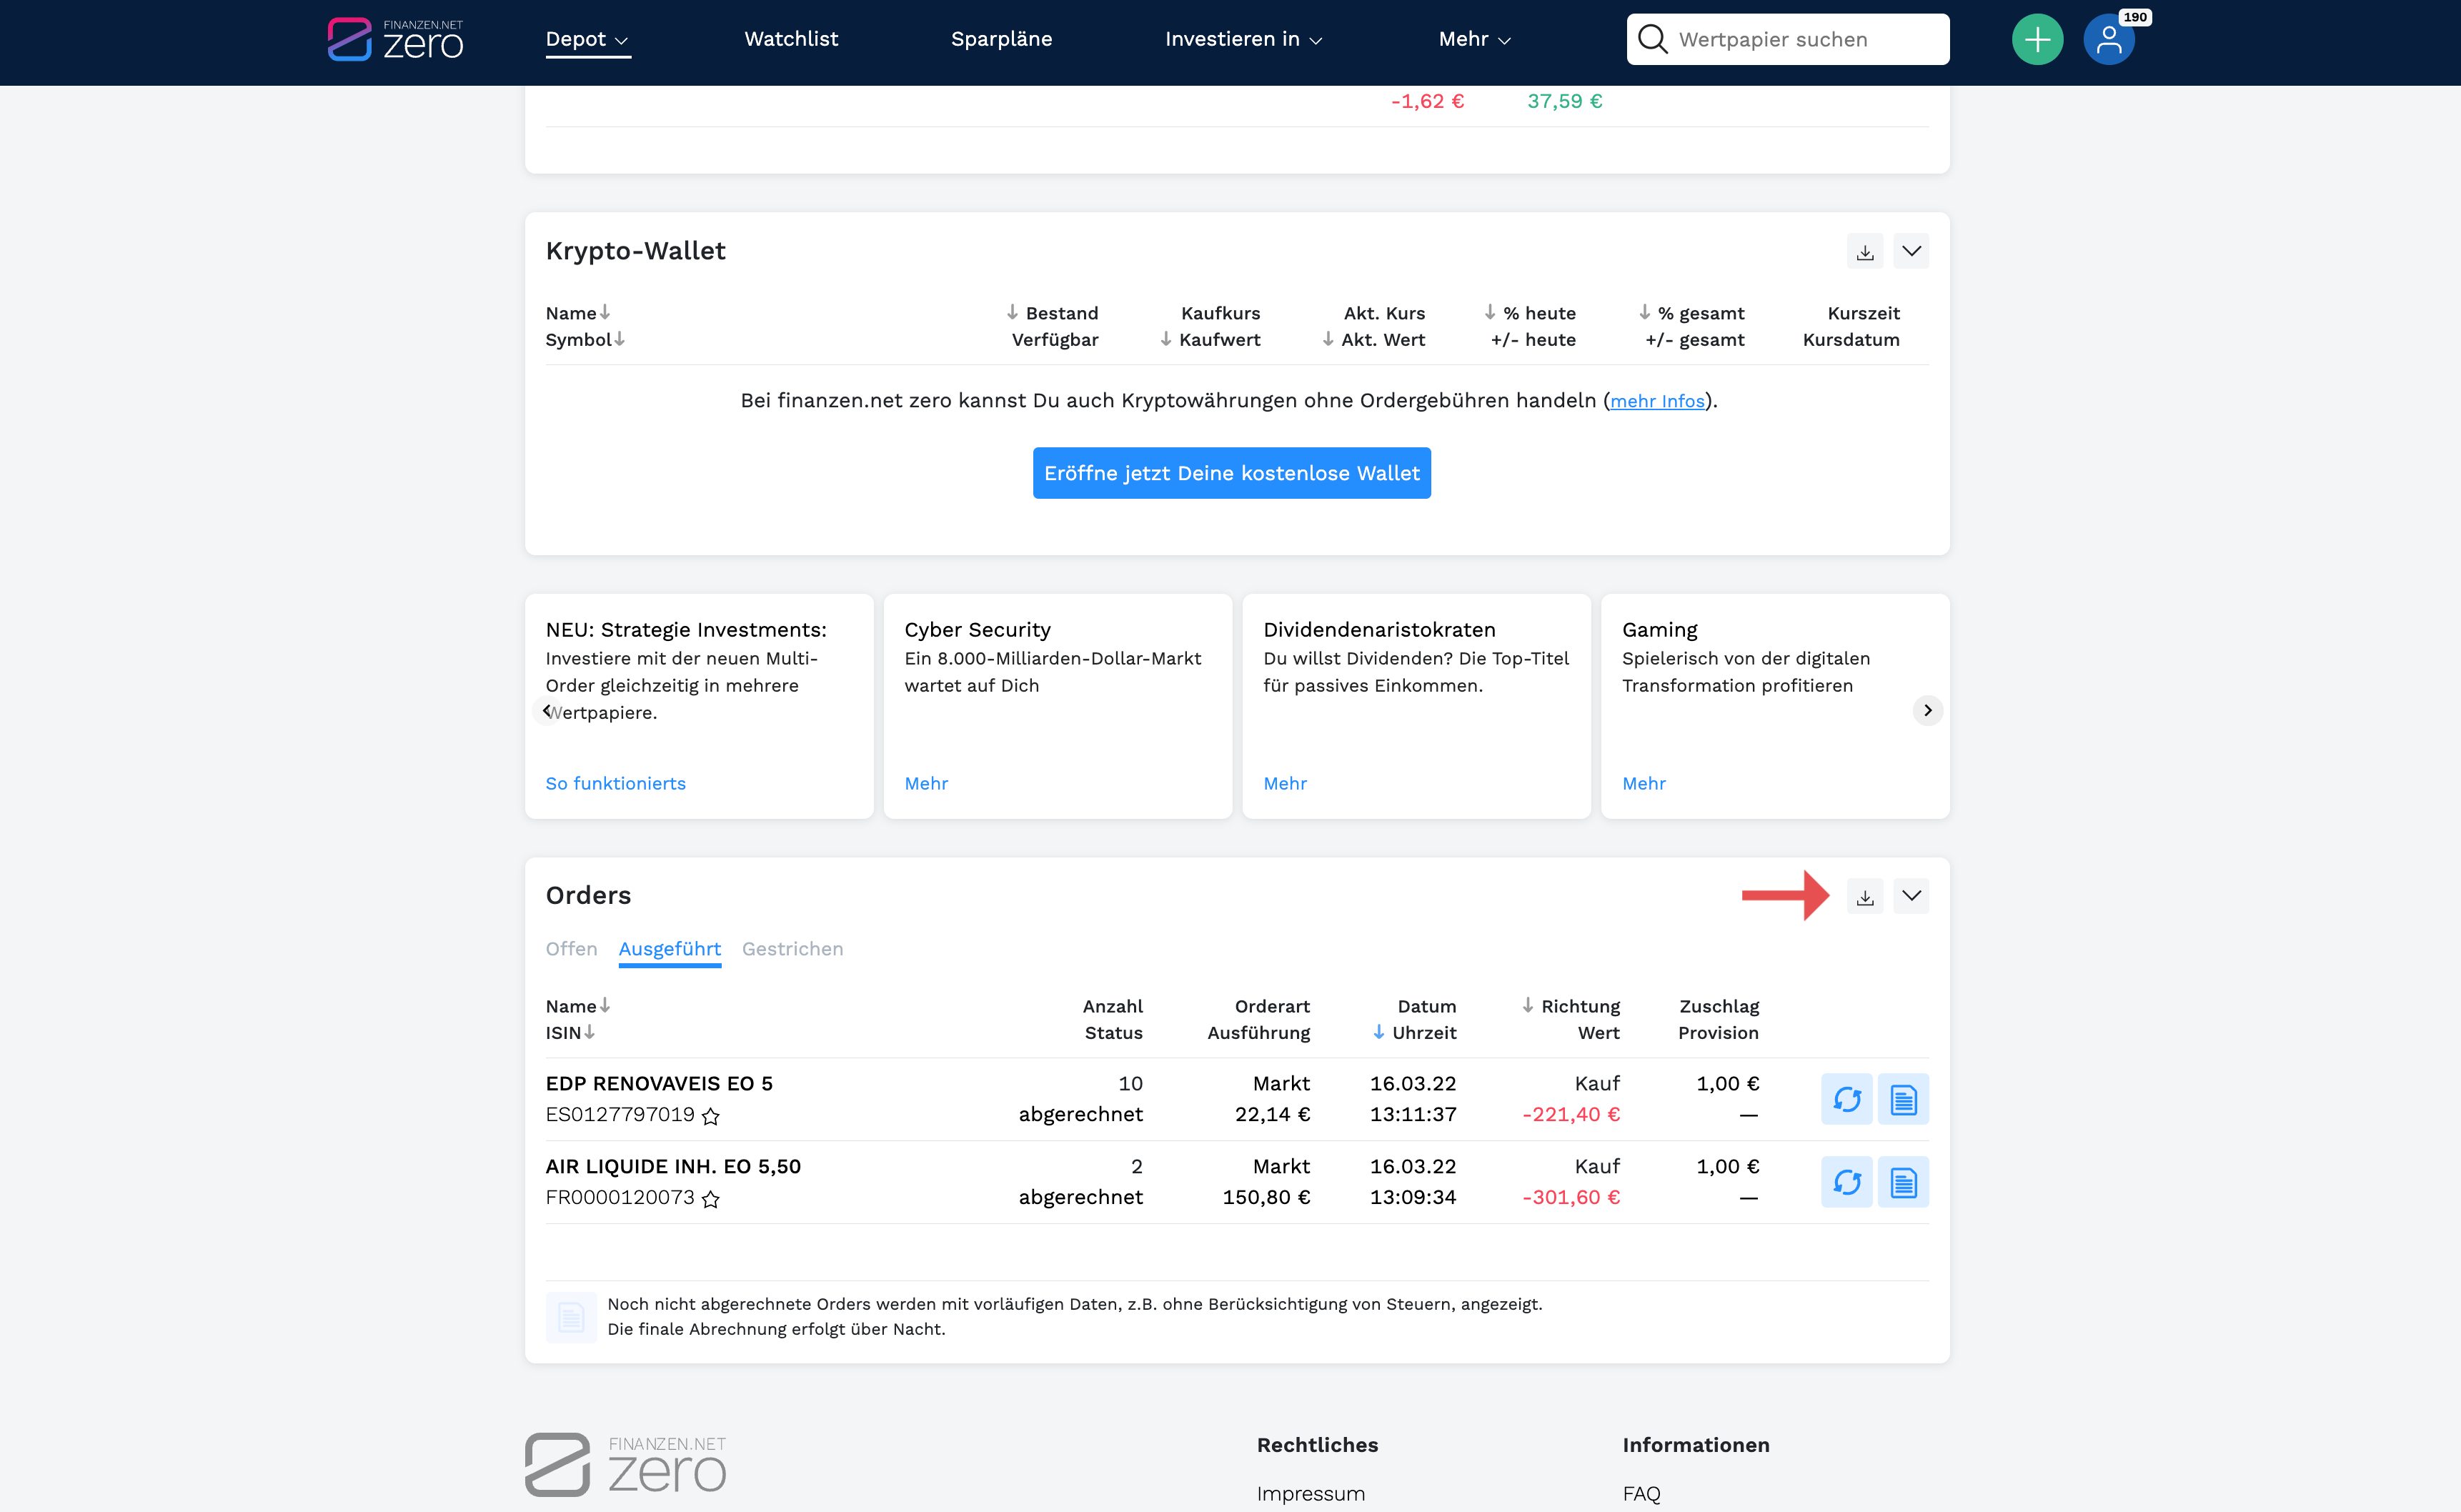The height and width of the screenshot is (1512, 2461).
Task: Open the user profile icon with 190 badge
Action: pyautogui.click(x=2109, y=40)
